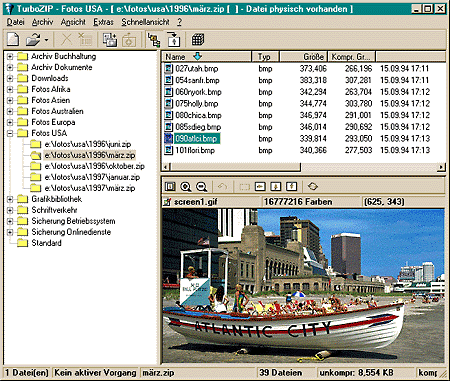Click the 080chica.bmp file icon
The image size is (450, 381).
(x=169, y=115)
